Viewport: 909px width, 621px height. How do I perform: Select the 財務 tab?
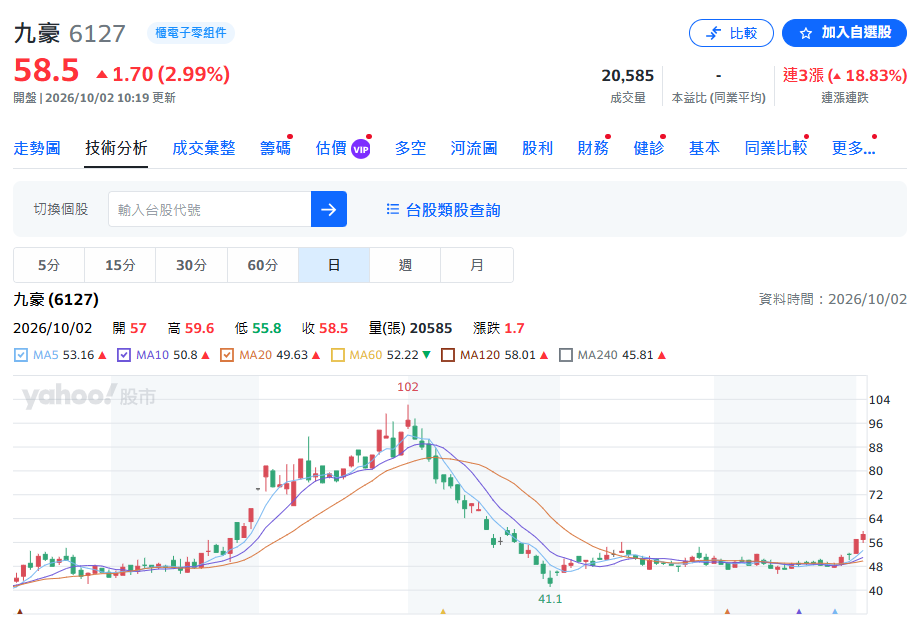coord(593,148)
